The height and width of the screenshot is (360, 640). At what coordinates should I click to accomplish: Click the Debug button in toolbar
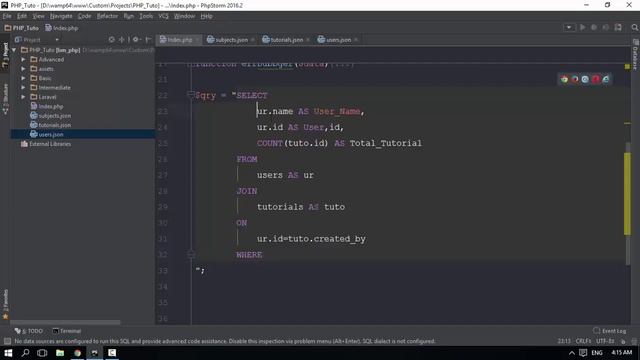point(594,27)
